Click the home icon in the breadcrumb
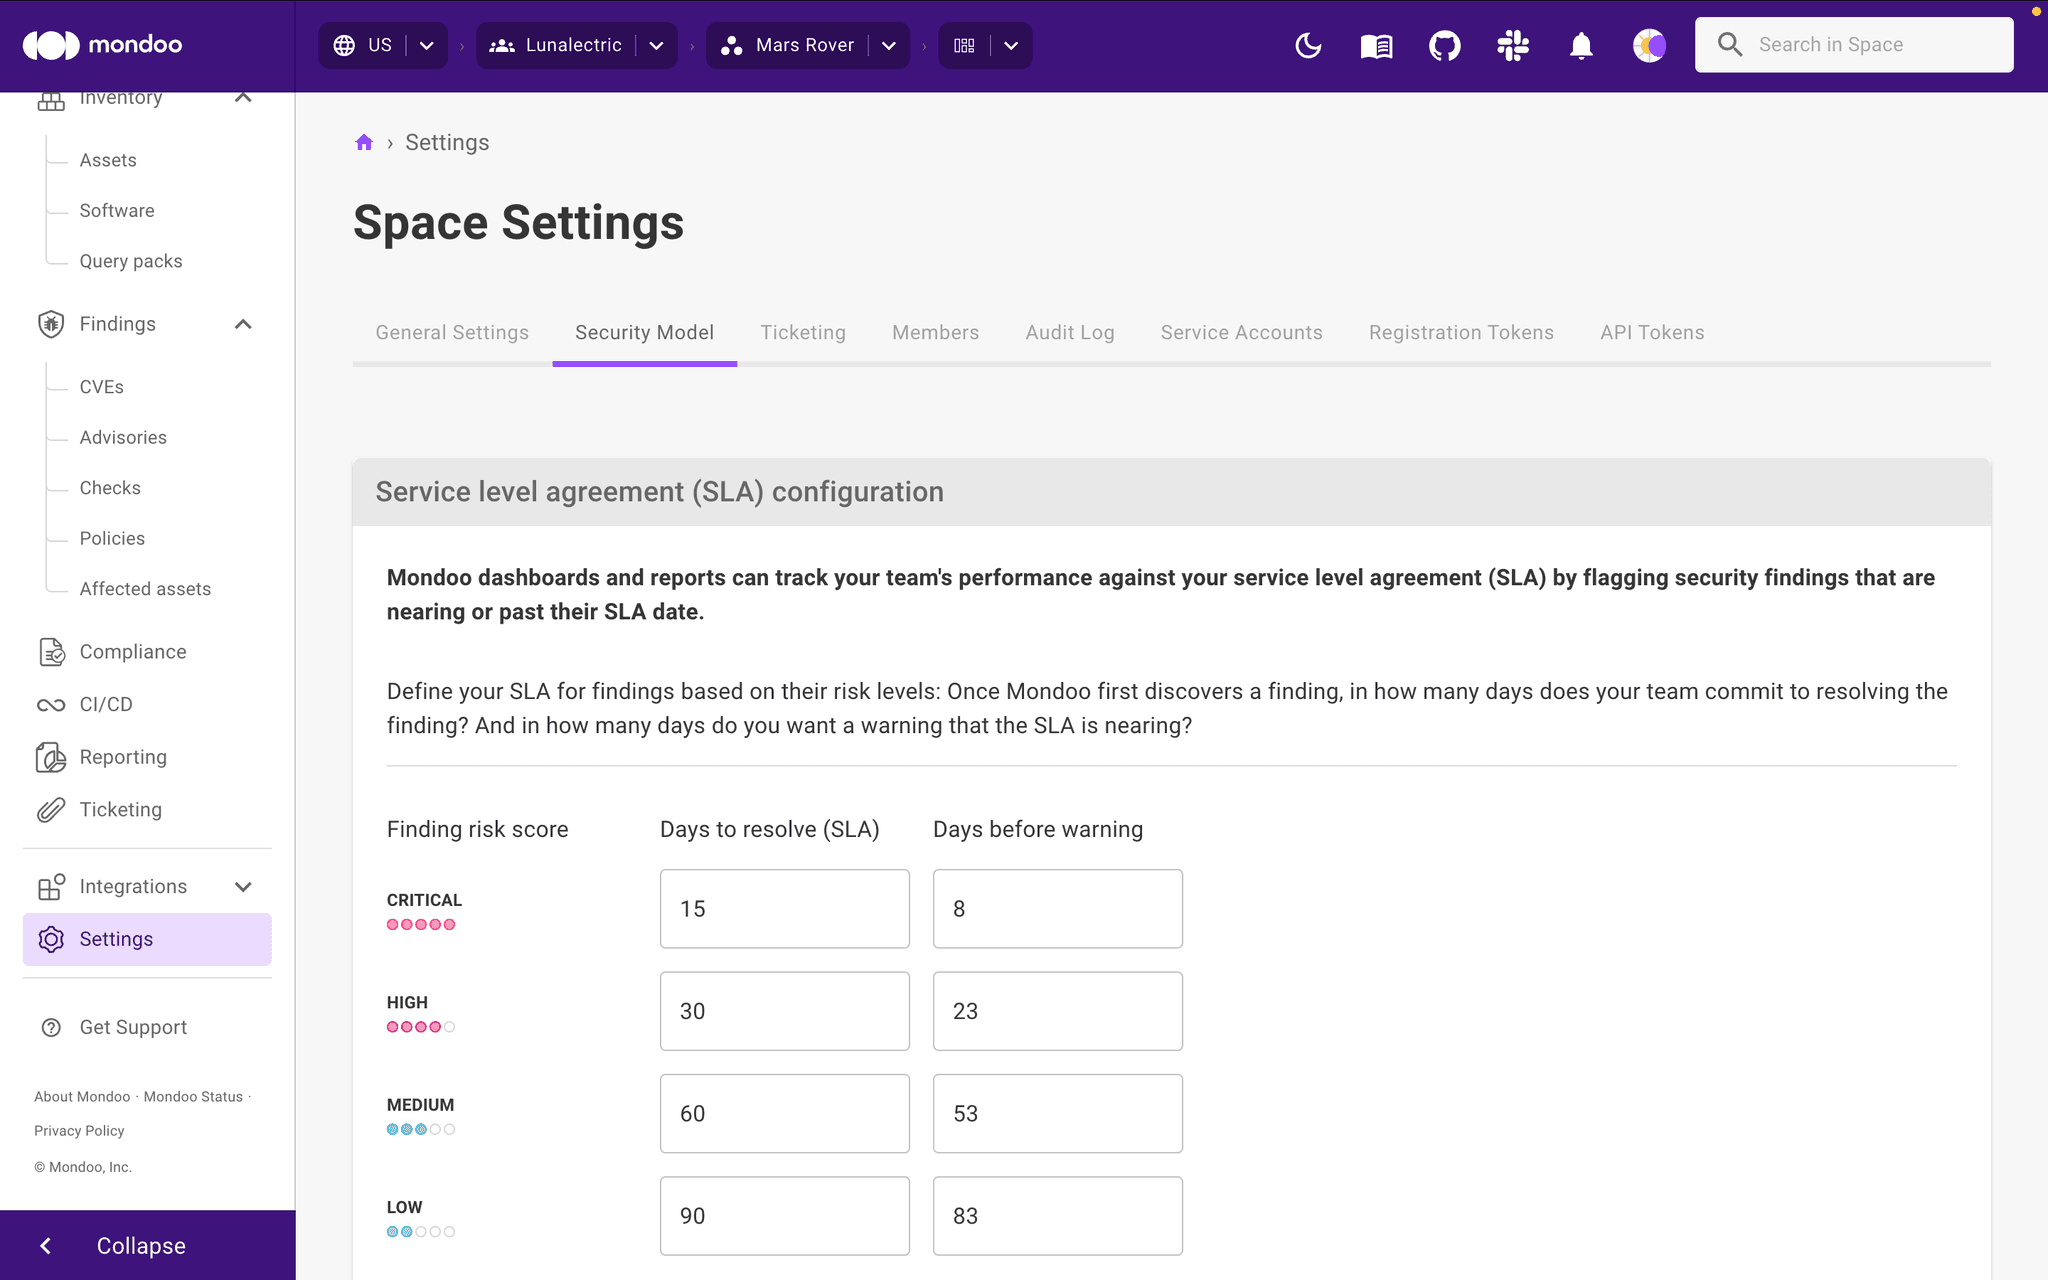 [x=364, y=142]
